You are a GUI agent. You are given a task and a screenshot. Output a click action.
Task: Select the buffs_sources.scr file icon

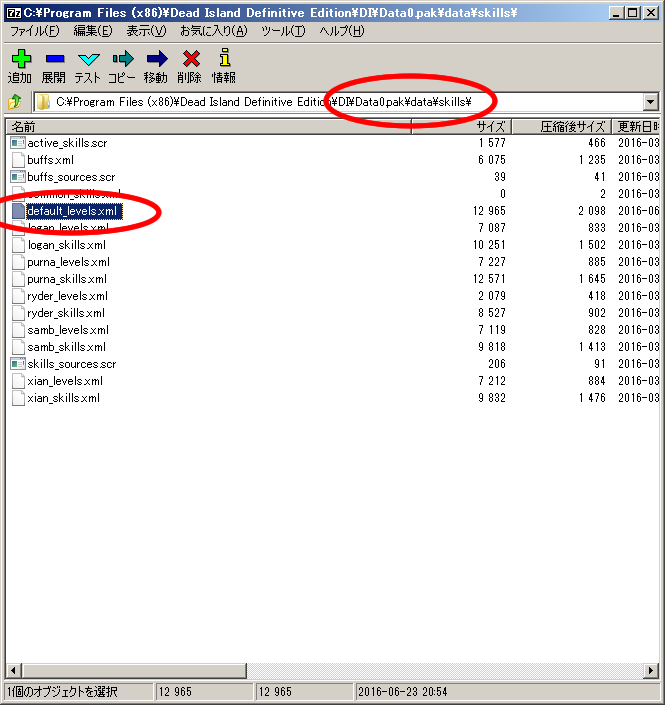[18, 177]
